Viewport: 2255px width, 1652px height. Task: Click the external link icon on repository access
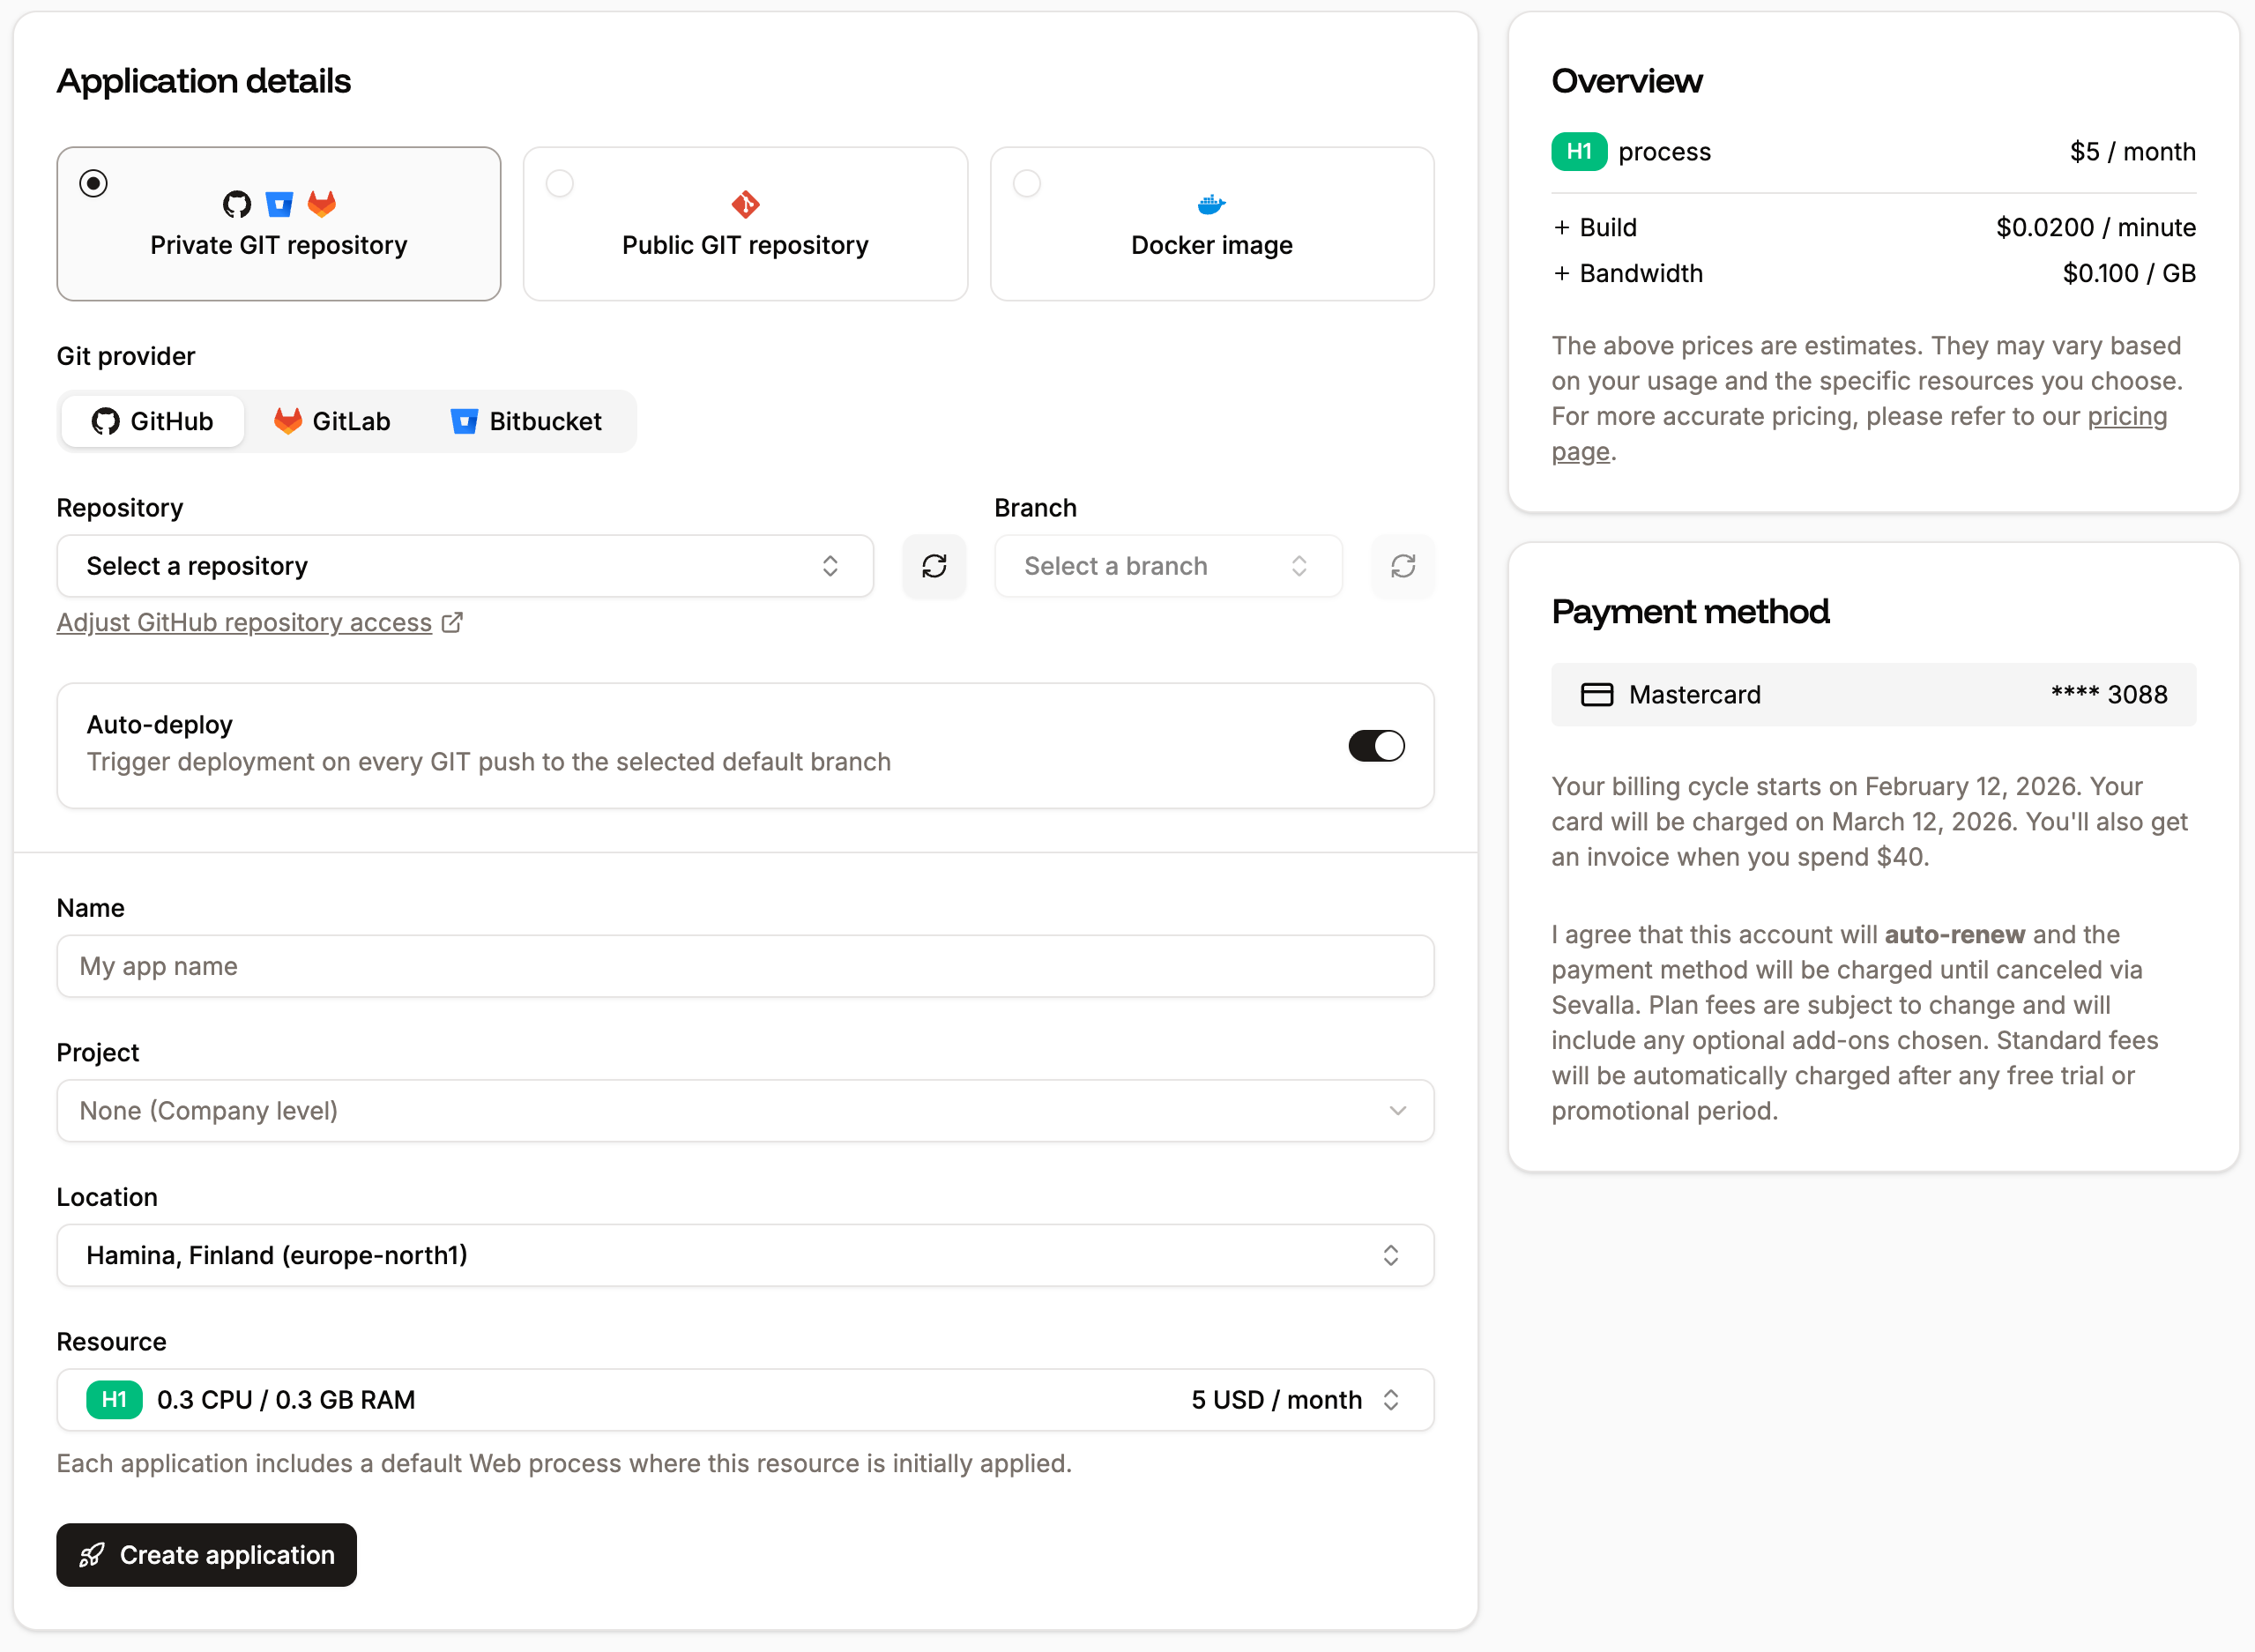click(x=453, y=621)
